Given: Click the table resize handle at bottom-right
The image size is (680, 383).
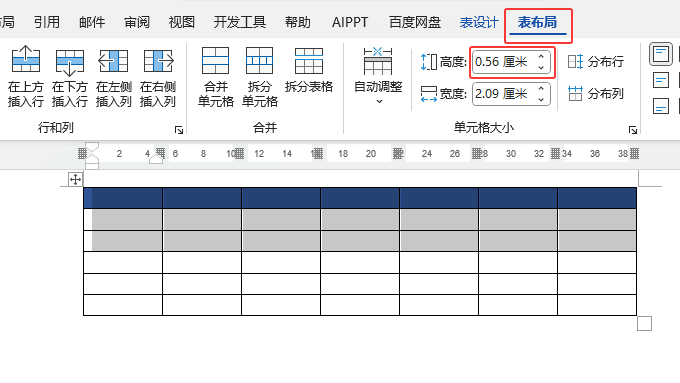Looking at the screenshot, I should pyautogui.click(x=644, y=324).
